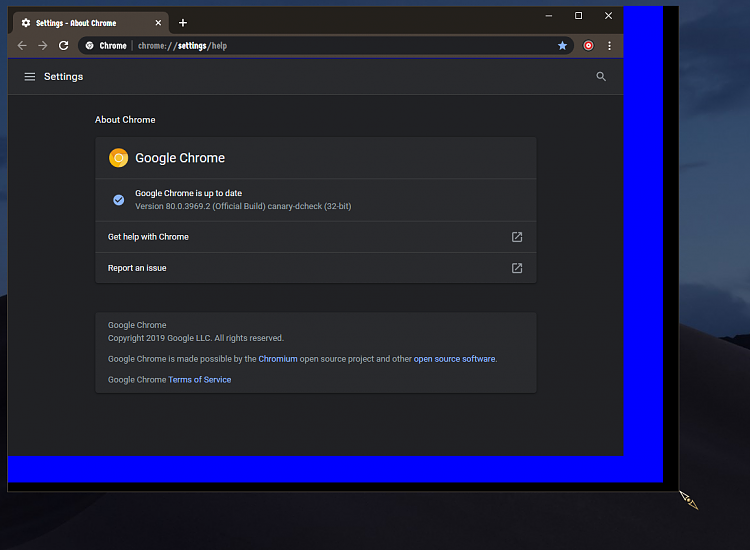Viewport: 750px width, 550px height.
Task: Toggle the bookmark star
Action: pyautogui.click(x=562, y=45)
